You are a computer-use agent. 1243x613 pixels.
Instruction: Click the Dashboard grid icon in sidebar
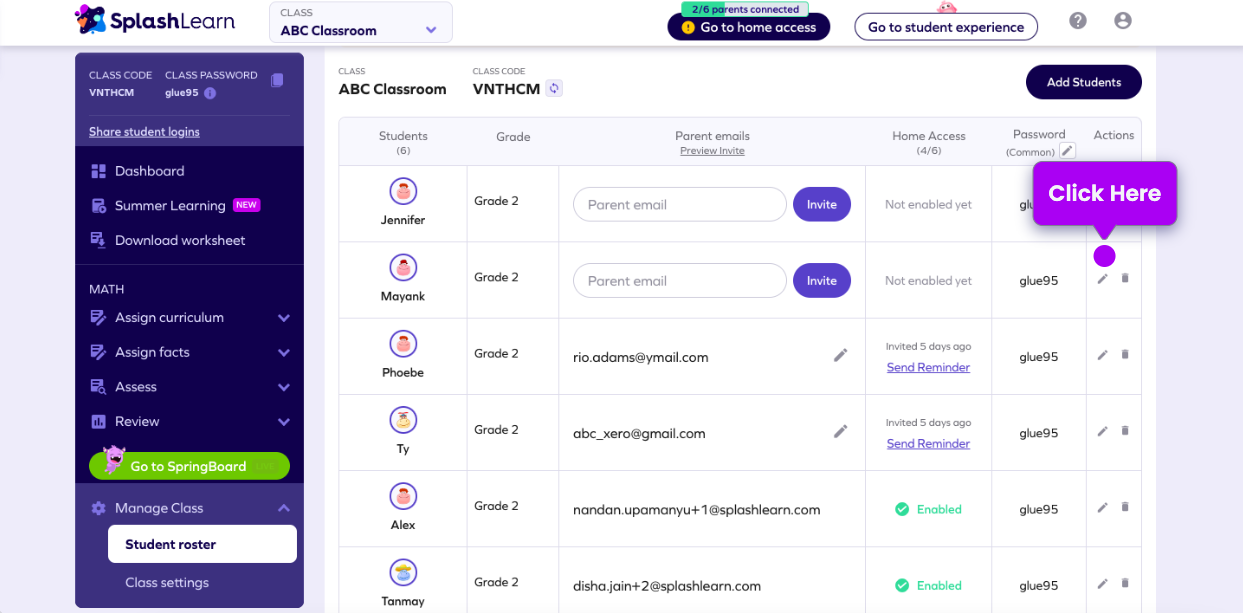[x=101, y=171]
